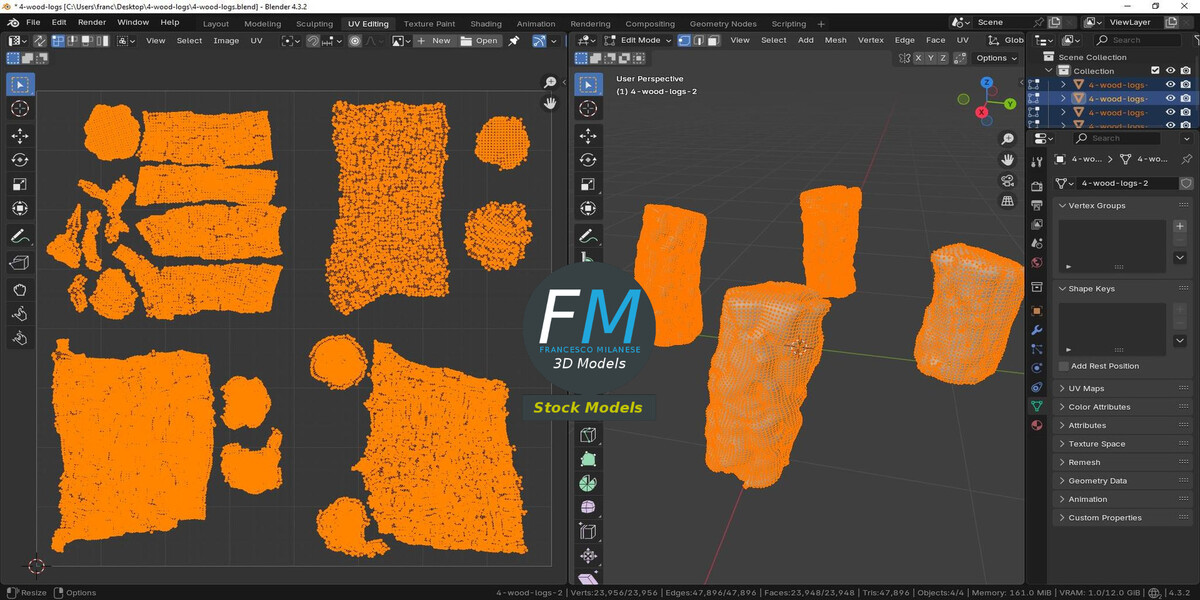Select the Cursor tool in the UV editor toolbar
The image size is (1200, 600).
(20, 108)
